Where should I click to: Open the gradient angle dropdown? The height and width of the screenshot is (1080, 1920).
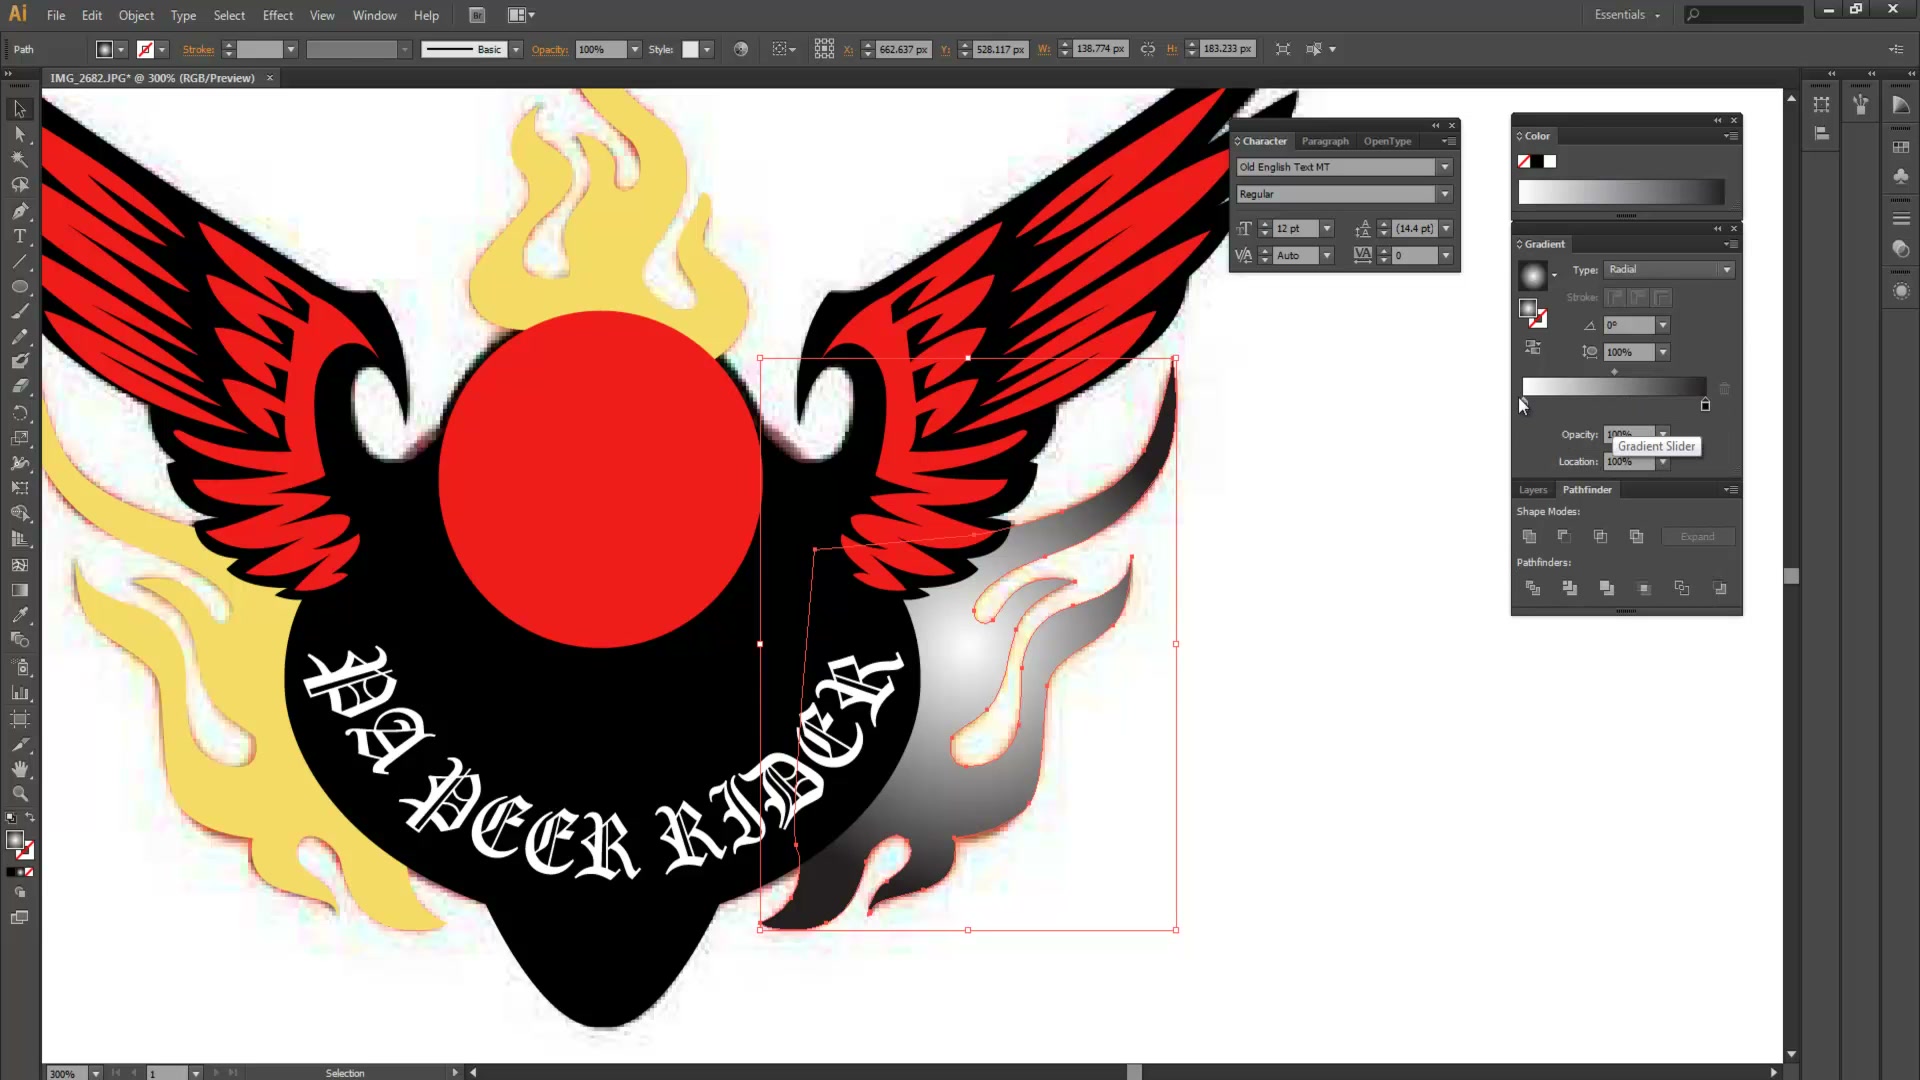(1662, 325)
